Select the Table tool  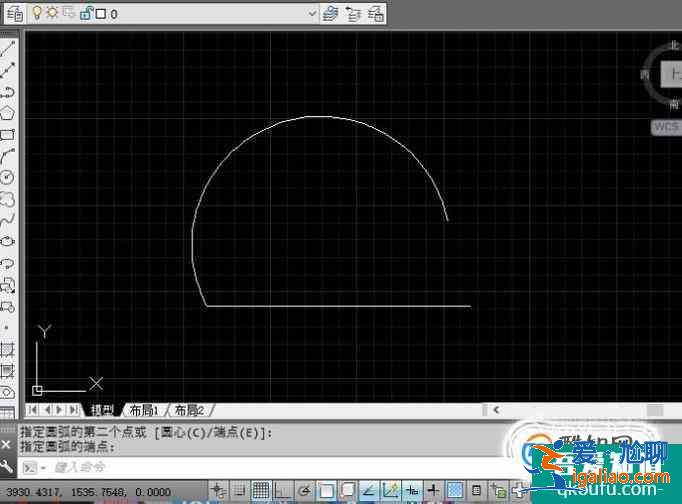7,412
